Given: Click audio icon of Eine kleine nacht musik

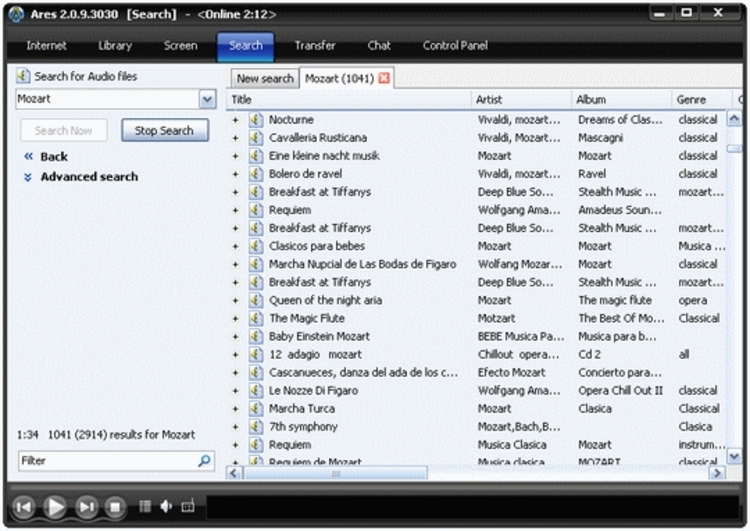Looking at the screenshot, I should [x=256, y=156].
